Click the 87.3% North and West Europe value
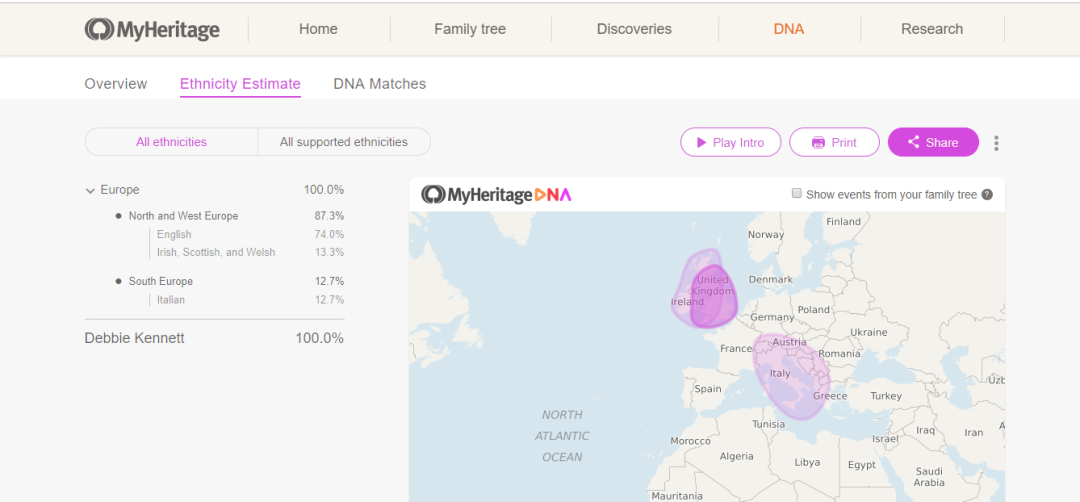This screenshot has height=502, width=1080. point(329,216)
